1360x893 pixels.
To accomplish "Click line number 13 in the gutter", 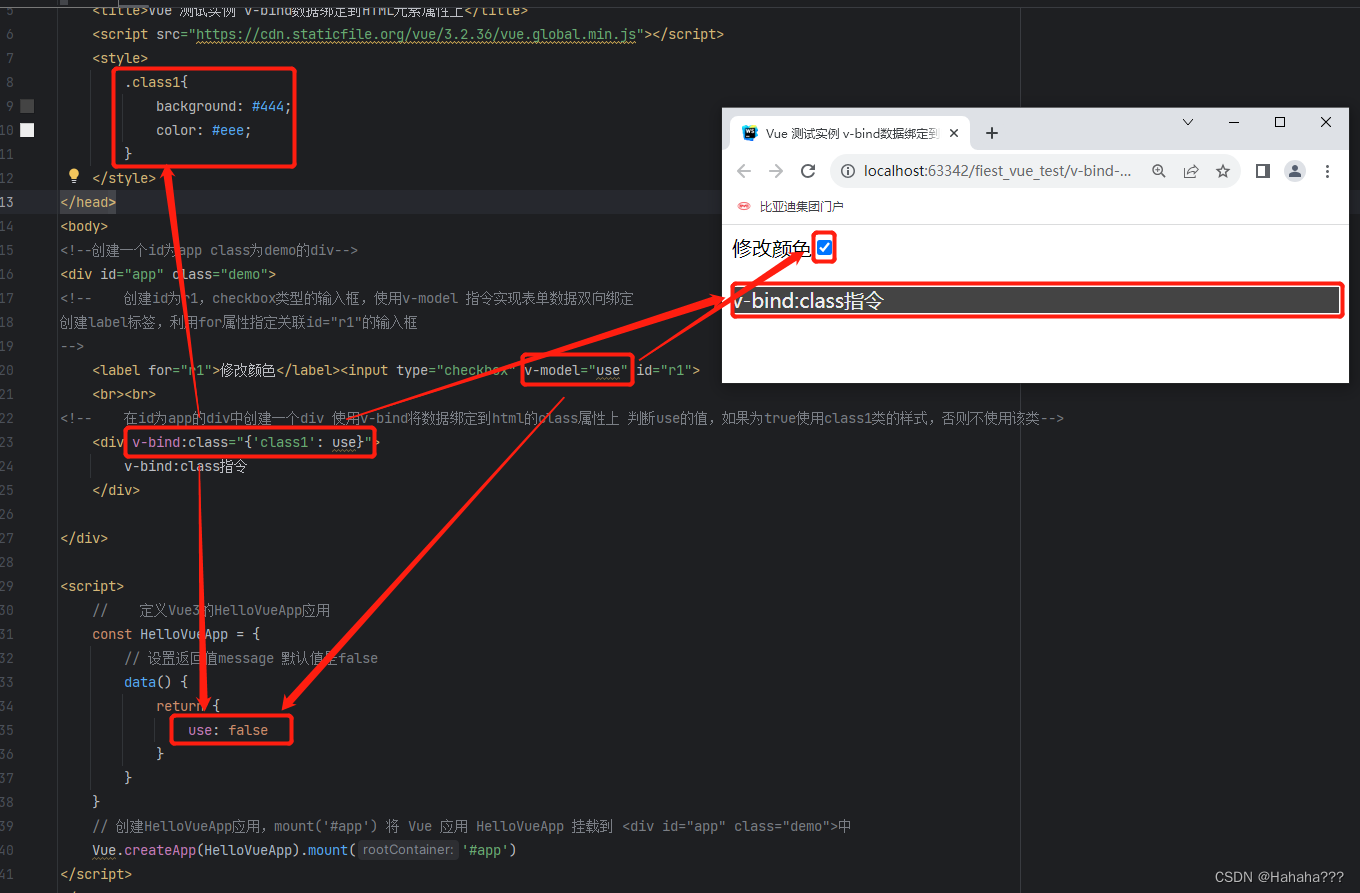I will [x=7, y=202].
